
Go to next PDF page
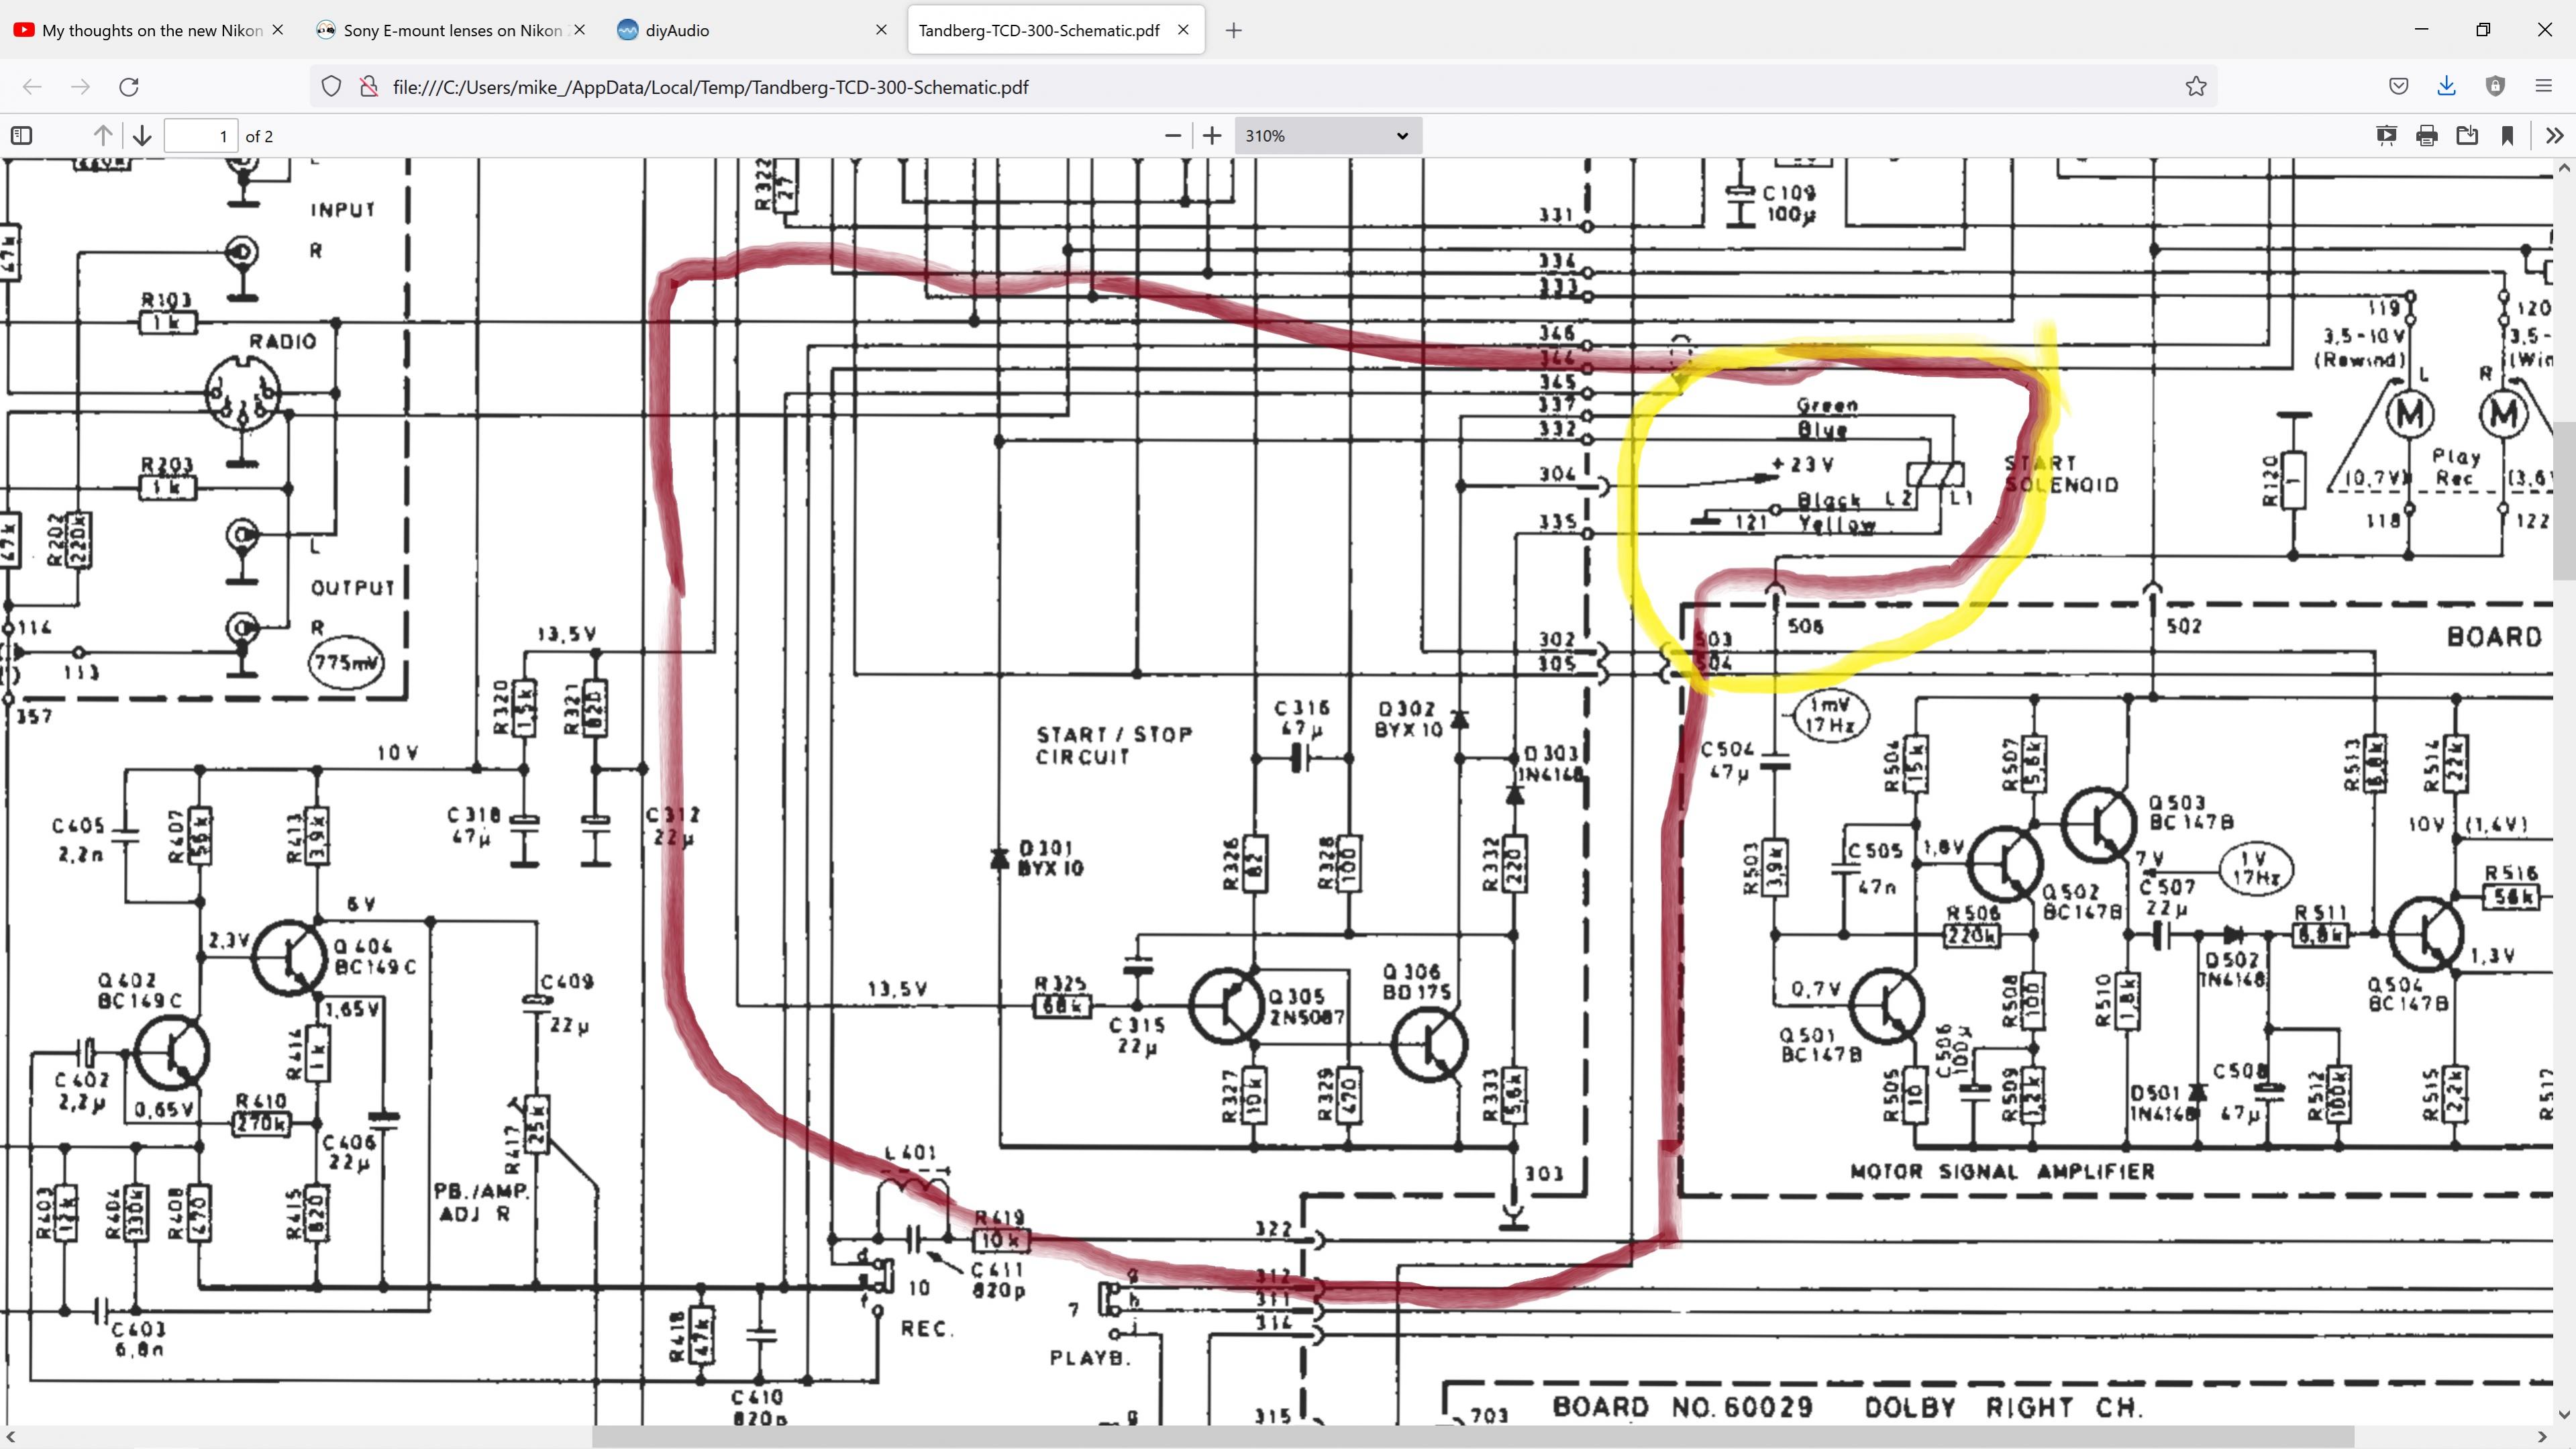click(x=142, y=136)
